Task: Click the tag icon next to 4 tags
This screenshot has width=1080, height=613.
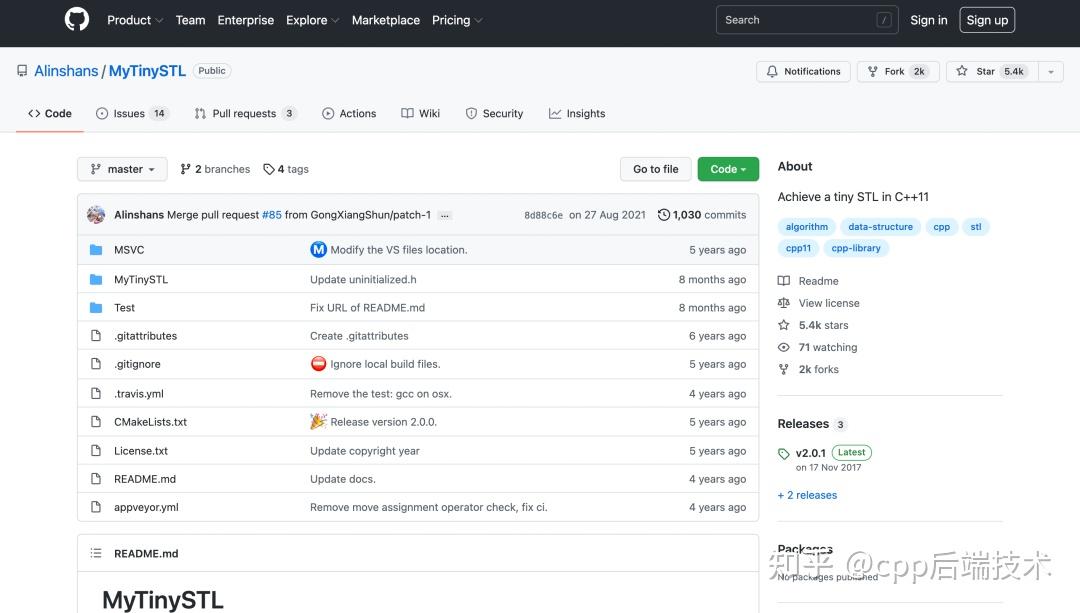Action: [x=269, y=169]
